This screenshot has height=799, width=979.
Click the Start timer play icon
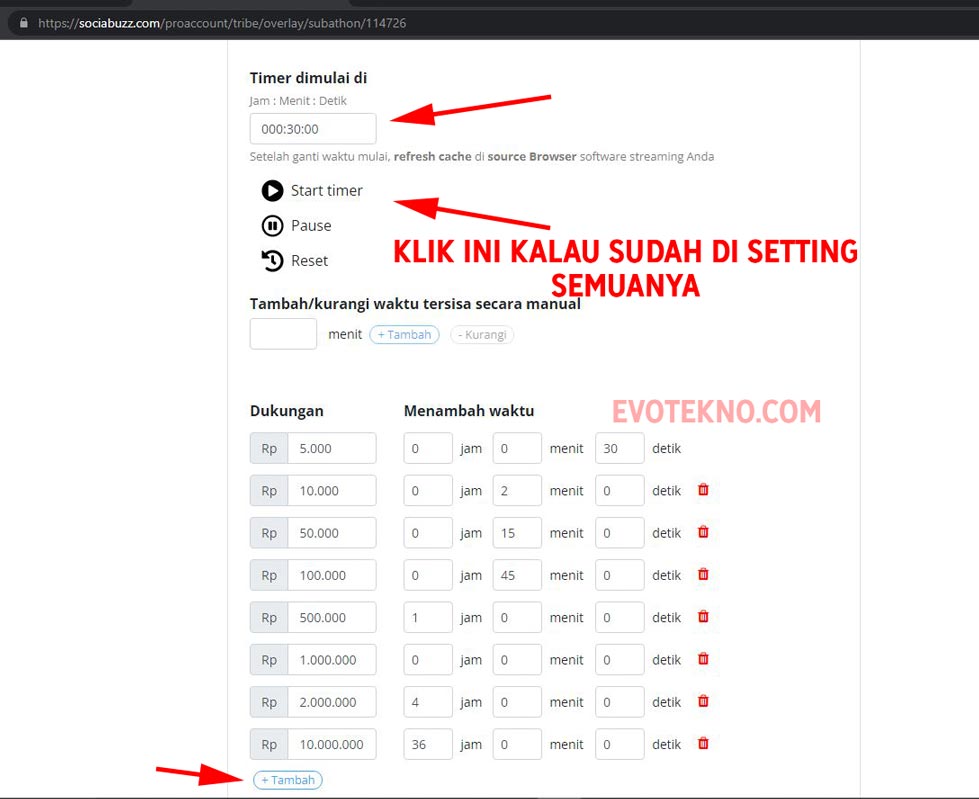pyautogui.click(x=272, y=191)
